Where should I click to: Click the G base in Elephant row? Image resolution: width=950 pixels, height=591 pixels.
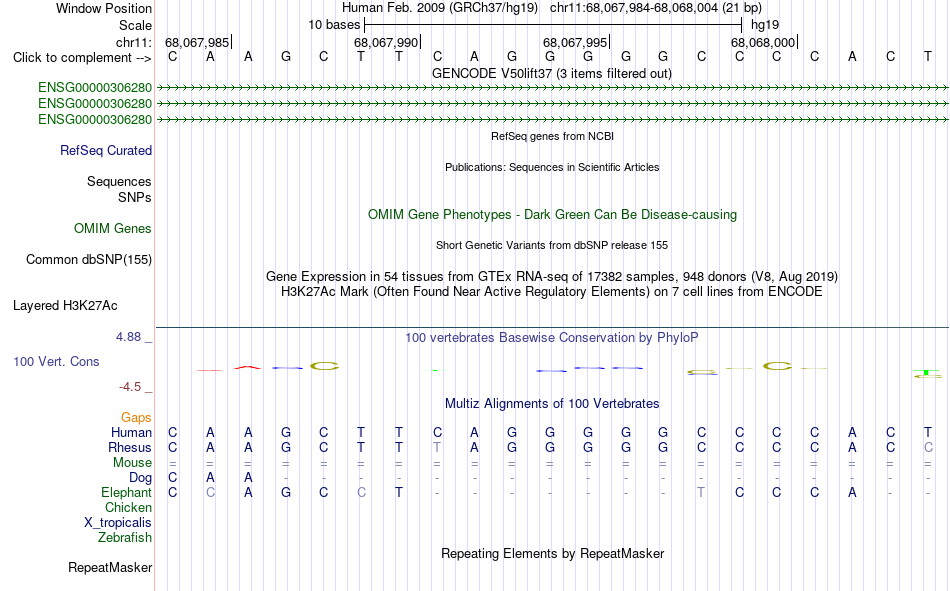286,492
